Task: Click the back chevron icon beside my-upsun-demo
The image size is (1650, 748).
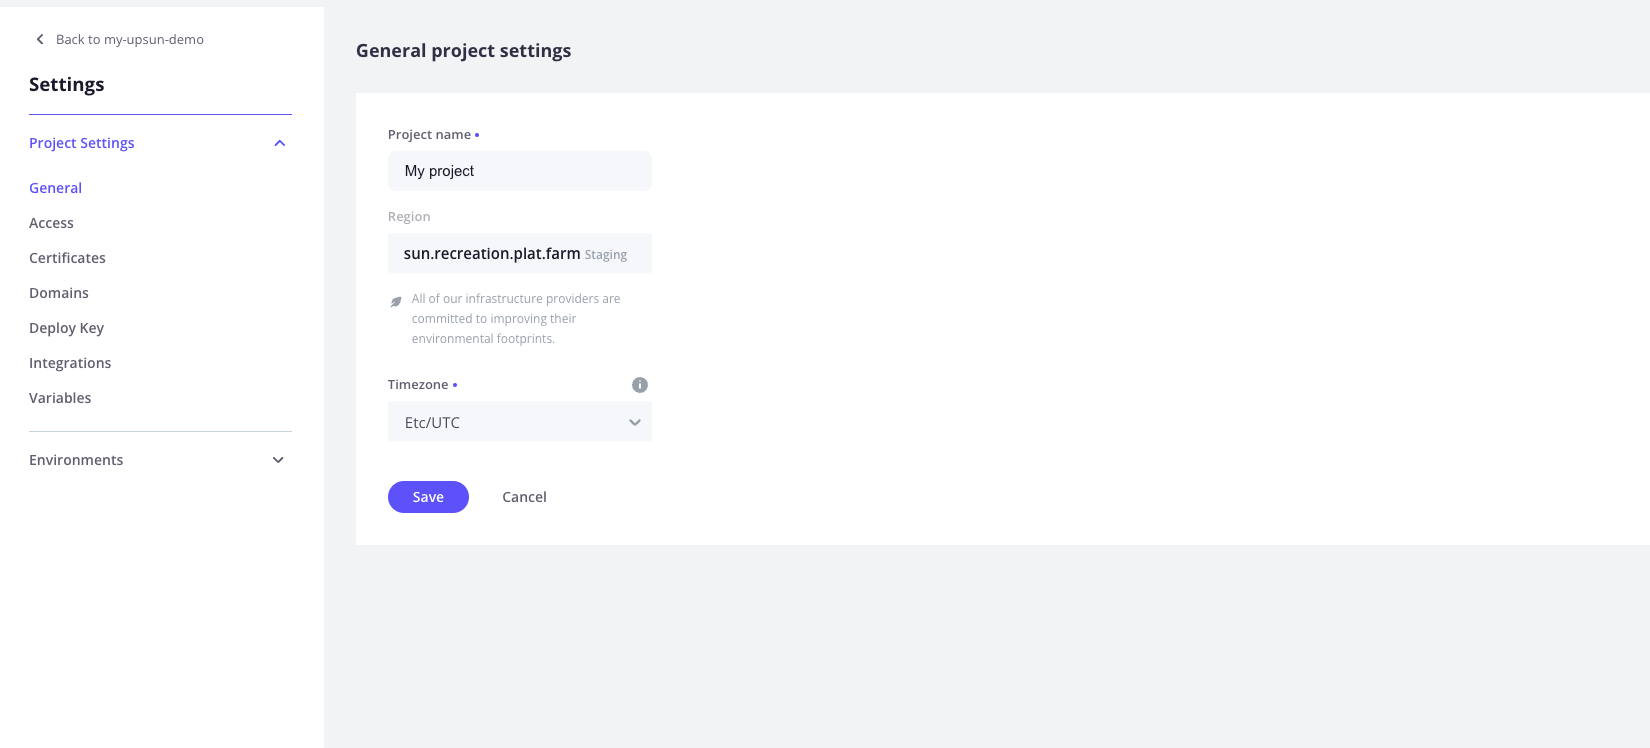Action: (39, 38)
